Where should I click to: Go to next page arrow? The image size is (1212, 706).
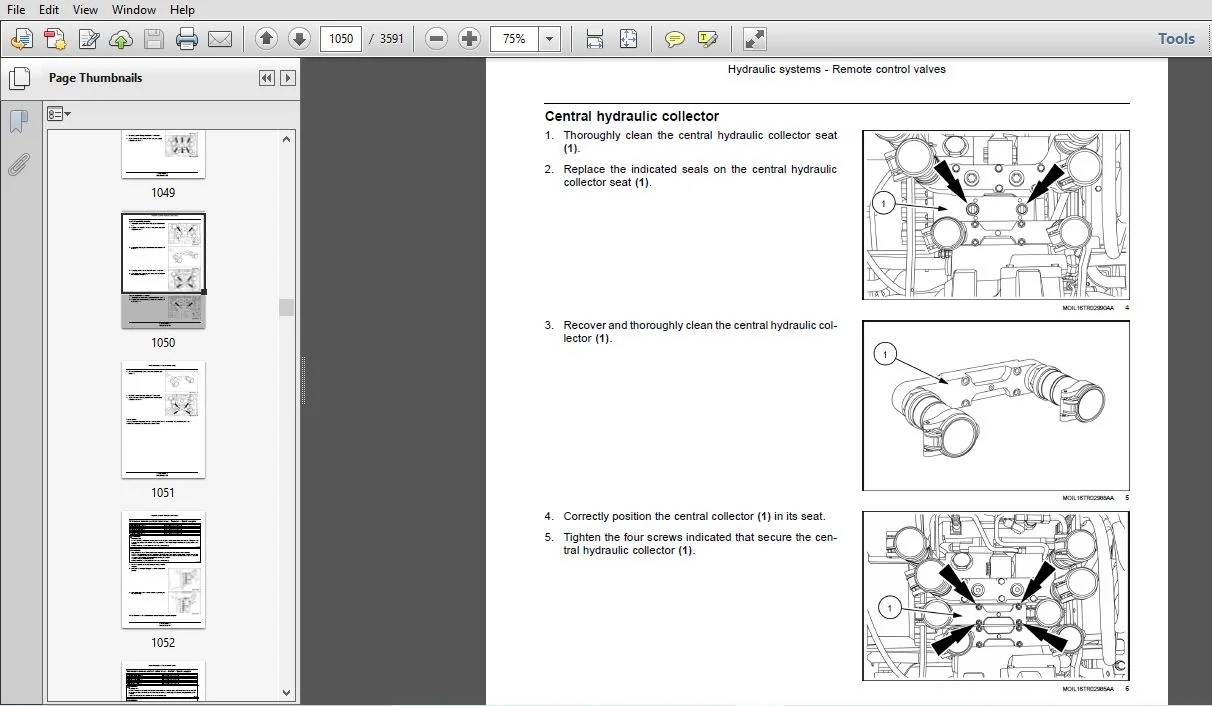(299, 39)
